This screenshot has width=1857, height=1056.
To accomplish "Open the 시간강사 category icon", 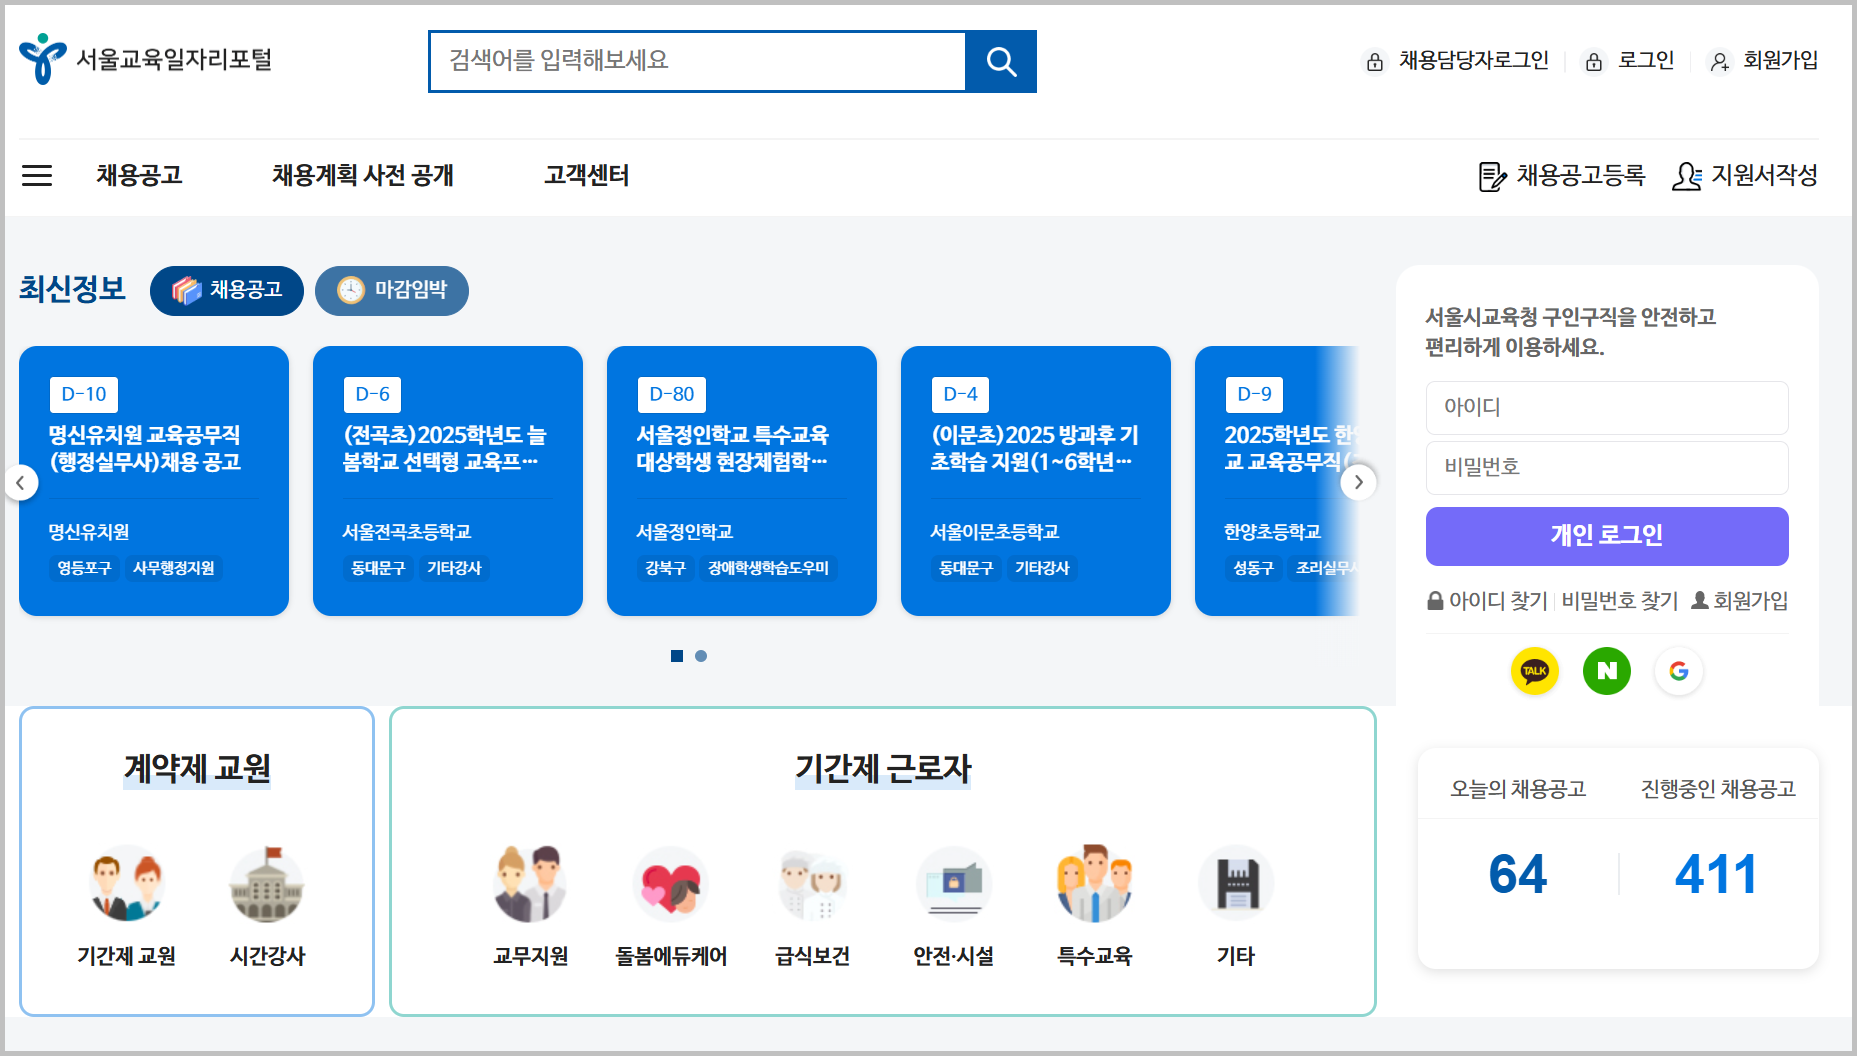I will (267, 884).
